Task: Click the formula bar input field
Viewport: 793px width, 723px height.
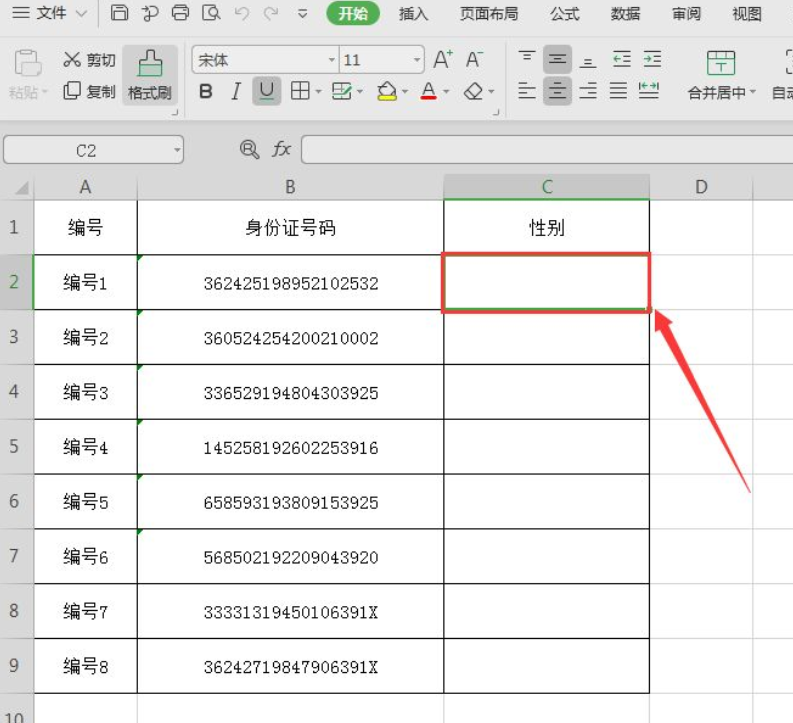Action: [547, 149]
